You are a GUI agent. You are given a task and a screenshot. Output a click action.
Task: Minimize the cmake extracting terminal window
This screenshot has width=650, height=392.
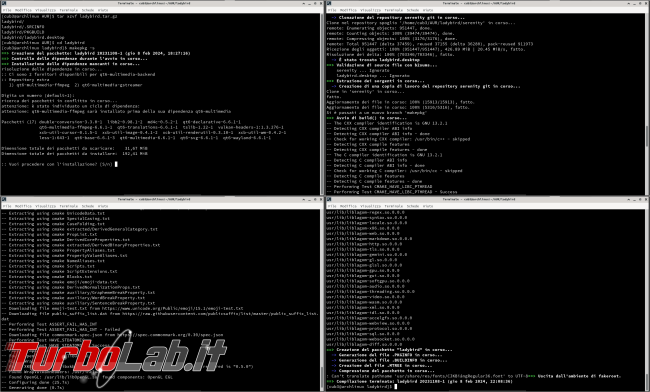coord(309,199)
